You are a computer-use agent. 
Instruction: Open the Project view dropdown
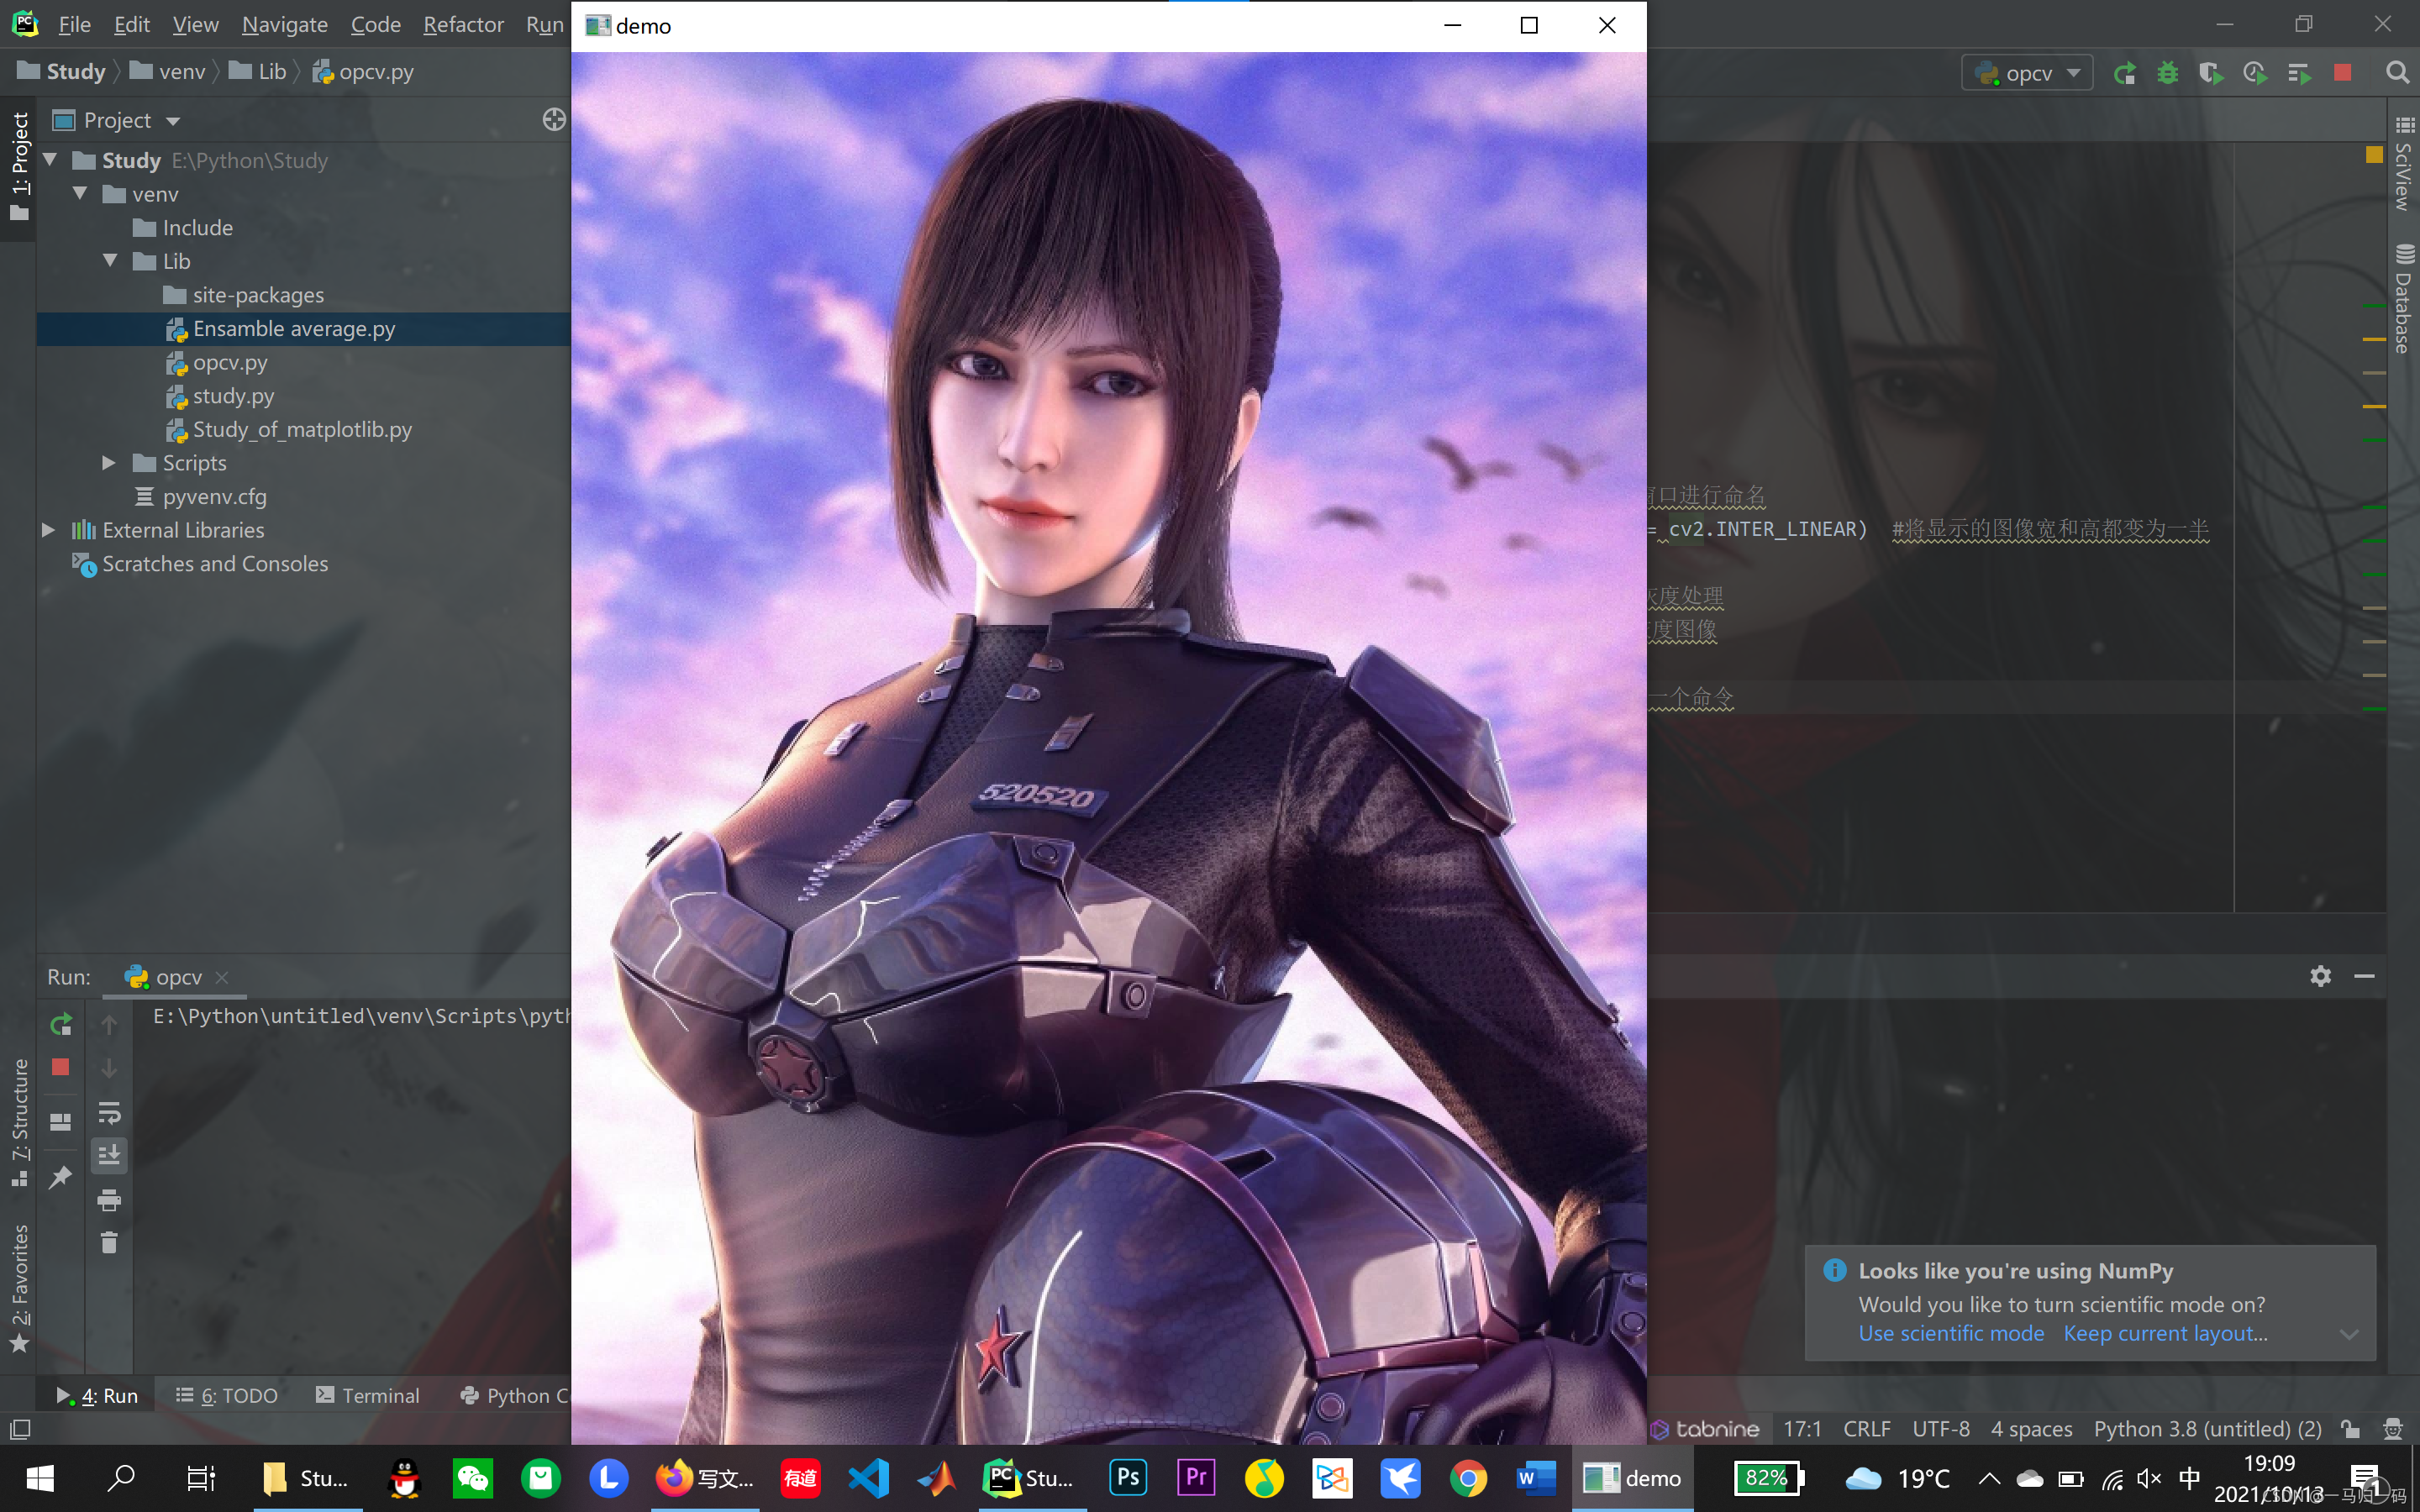pos(173,121)
